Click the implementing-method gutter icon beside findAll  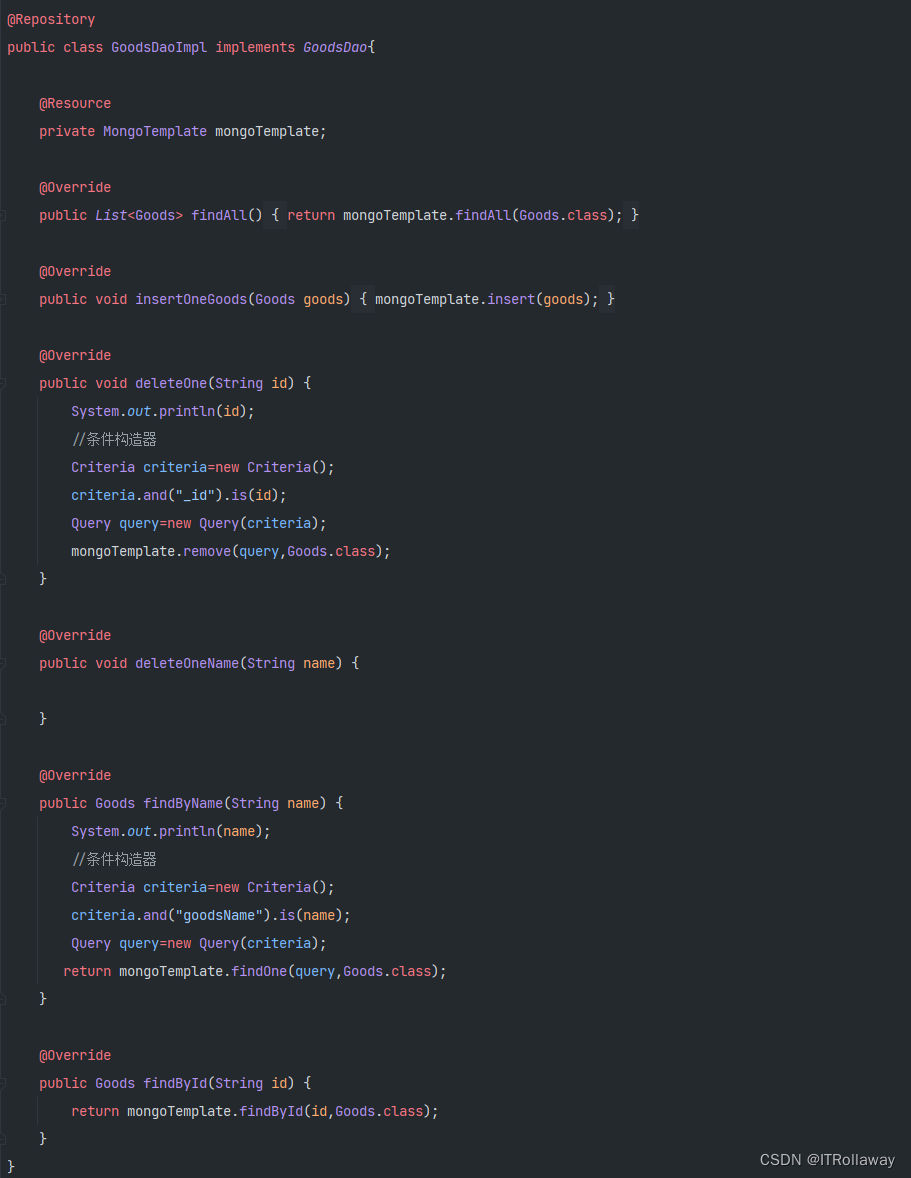[5, 215]
